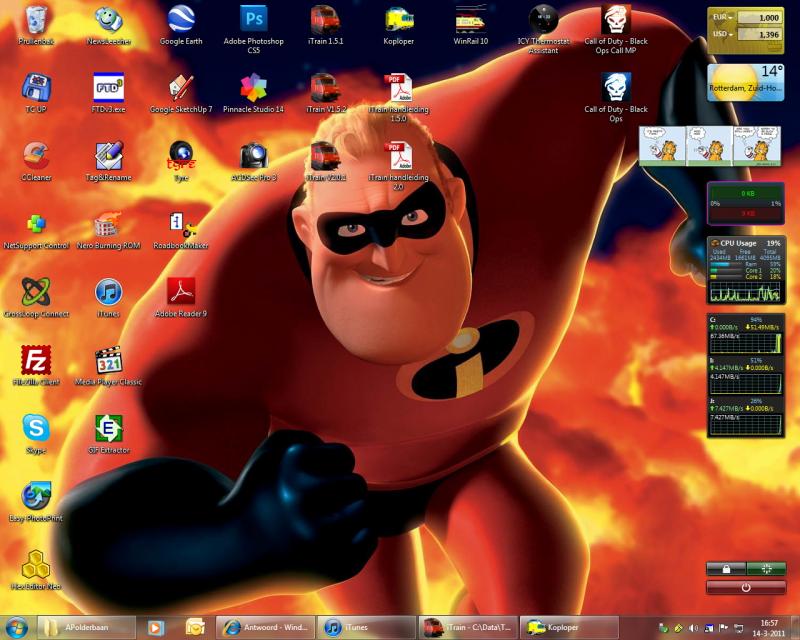
Task: Open the Windows Start menu
Action: 17,627
